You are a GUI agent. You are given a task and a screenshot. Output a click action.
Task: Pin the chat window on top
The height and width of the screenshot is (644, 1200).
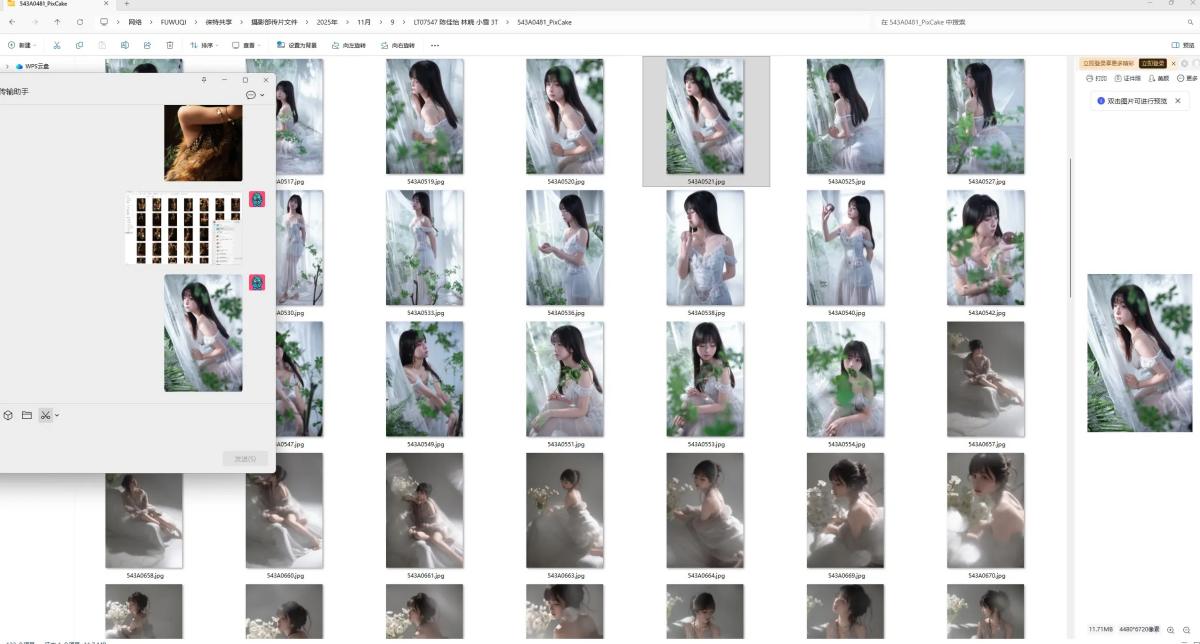tap(204, 80)
